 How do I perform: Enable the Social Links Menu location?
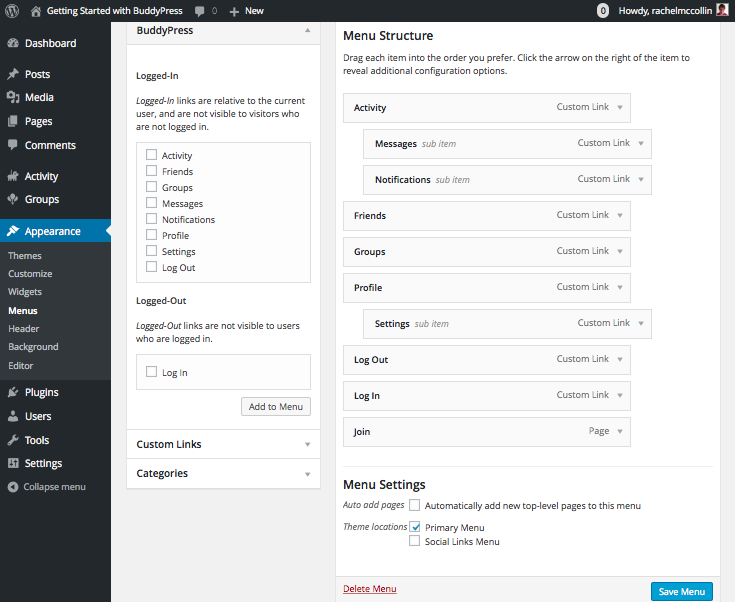[x=414, y=541]
